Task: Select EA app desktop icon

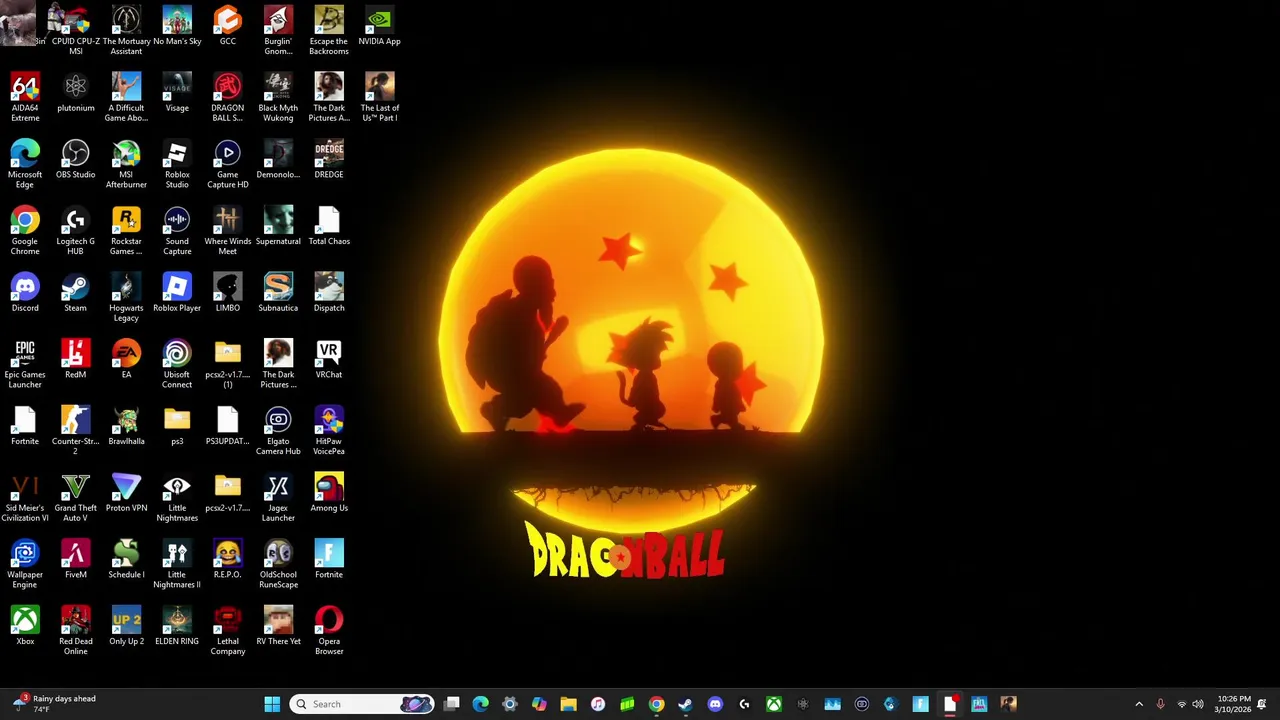Action: pyautogui.click(x=126, y=360)
